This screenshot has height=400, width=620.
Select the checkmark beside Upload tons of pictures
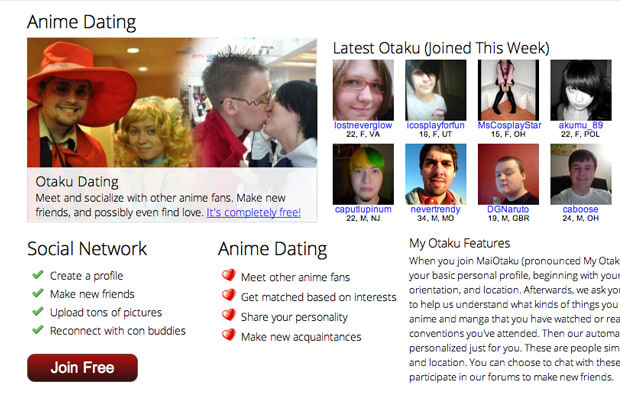click(38, 311)
